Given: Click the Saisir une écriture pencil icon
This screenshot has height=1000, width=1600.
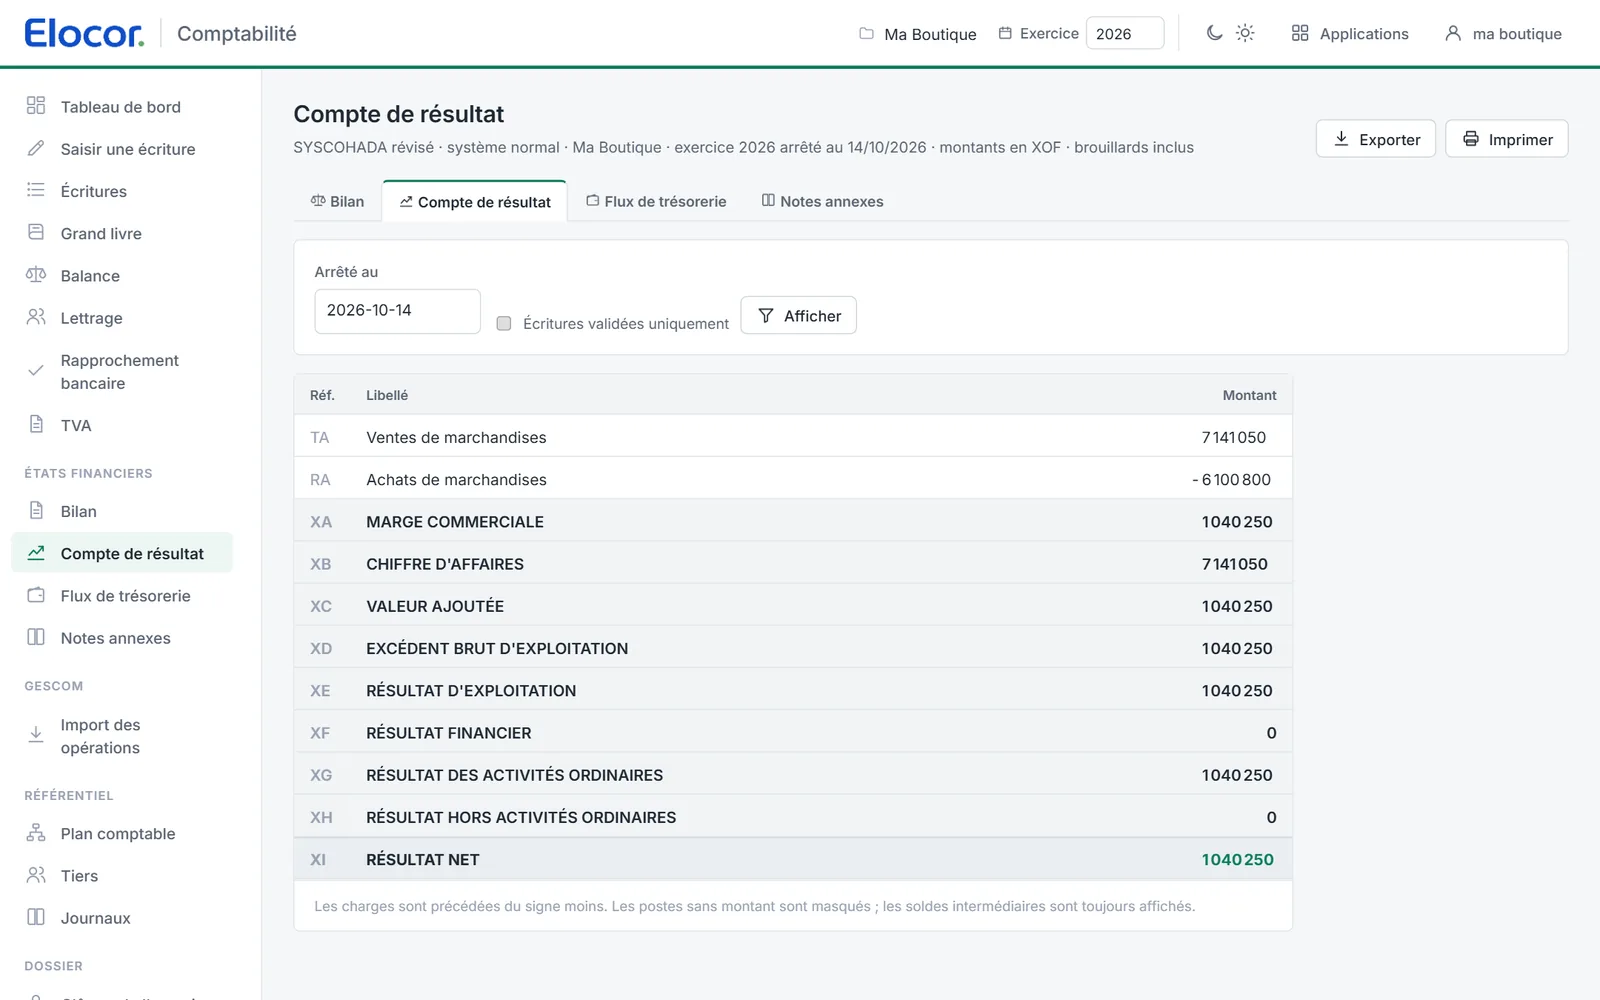Looking at the screenshot, I should point(36,148).
